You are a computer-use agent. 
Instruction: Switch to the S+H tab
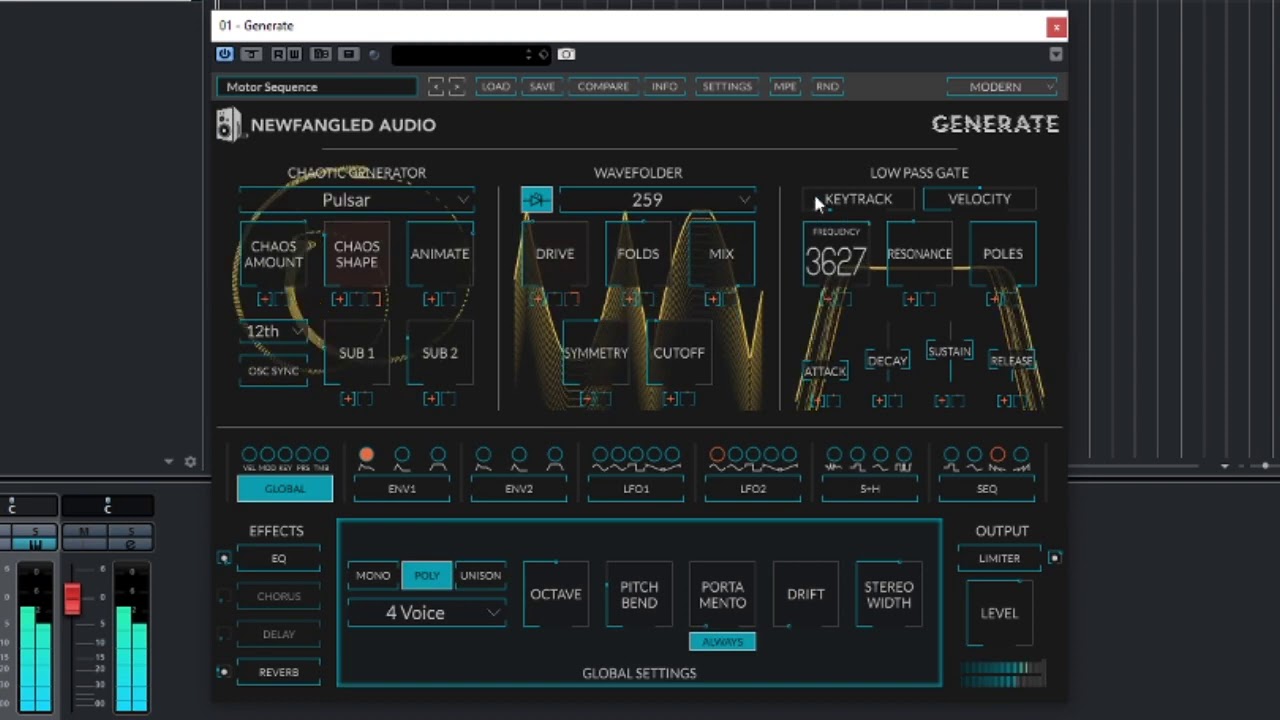click(870, 489)
